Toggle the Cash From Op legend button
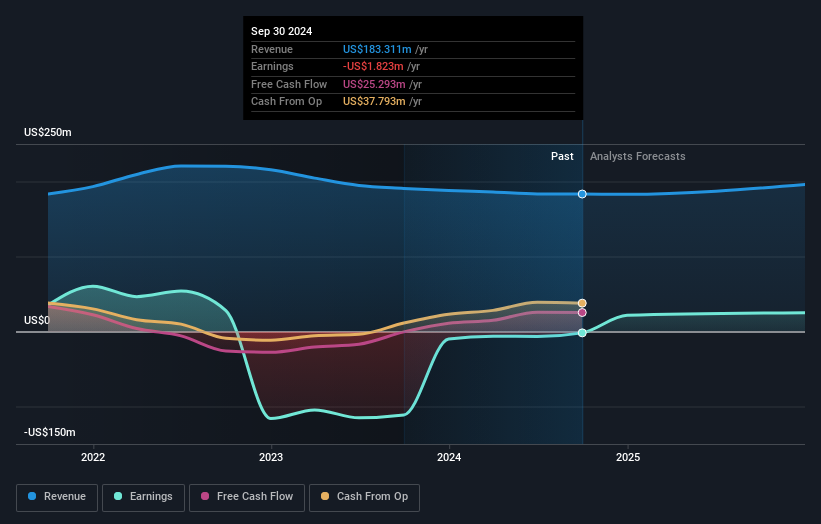 point(364,497)
